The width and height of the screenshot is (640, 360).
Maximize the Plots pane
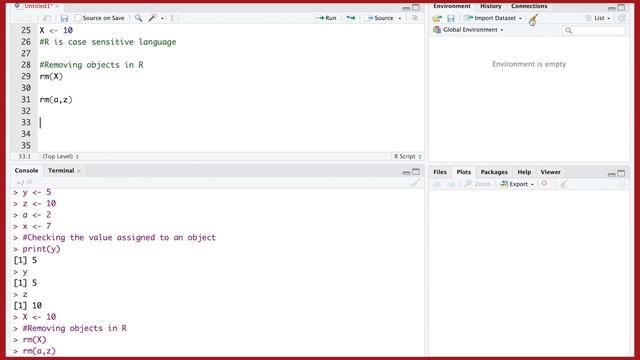tap(621, 173)
